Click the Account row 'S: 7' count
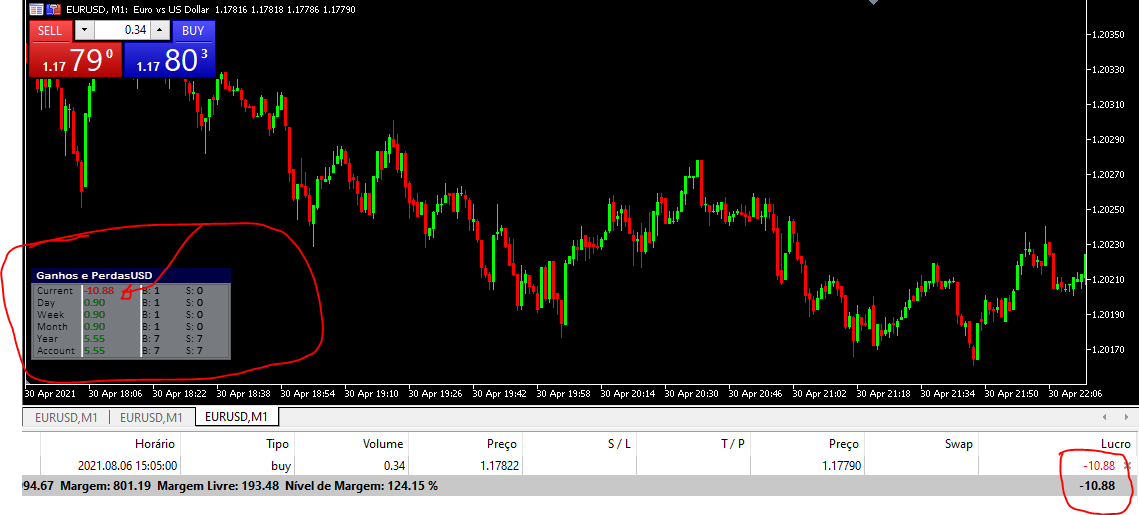 click(195, 351)
